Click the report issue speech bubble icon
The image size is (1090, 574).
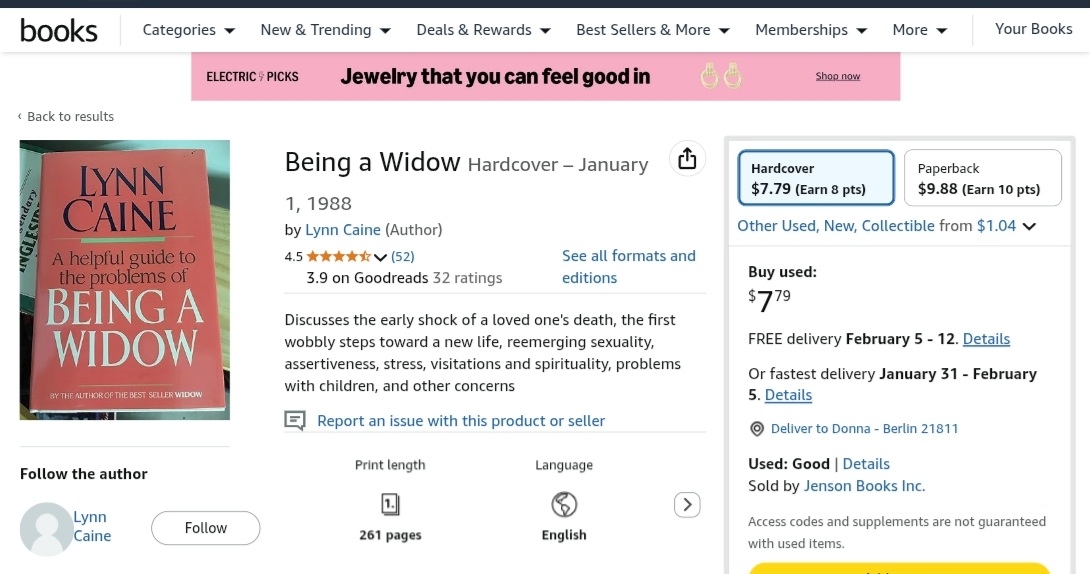click(295, 421)
